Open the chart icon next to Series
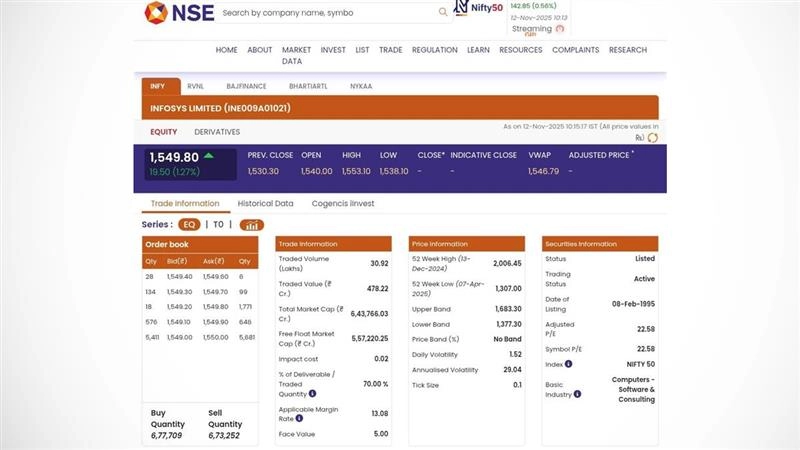Screen dimensions: 800x450 251,225
